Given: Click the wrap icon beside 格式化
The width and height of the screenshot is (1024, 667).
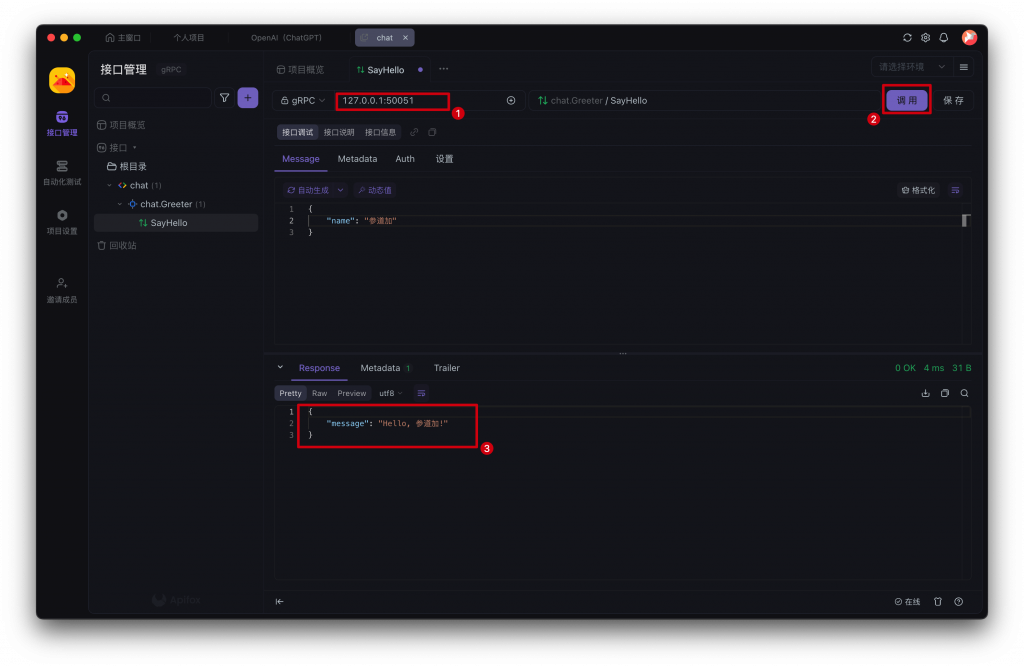Looking at the screenshot, I should (x=955, y=190).
